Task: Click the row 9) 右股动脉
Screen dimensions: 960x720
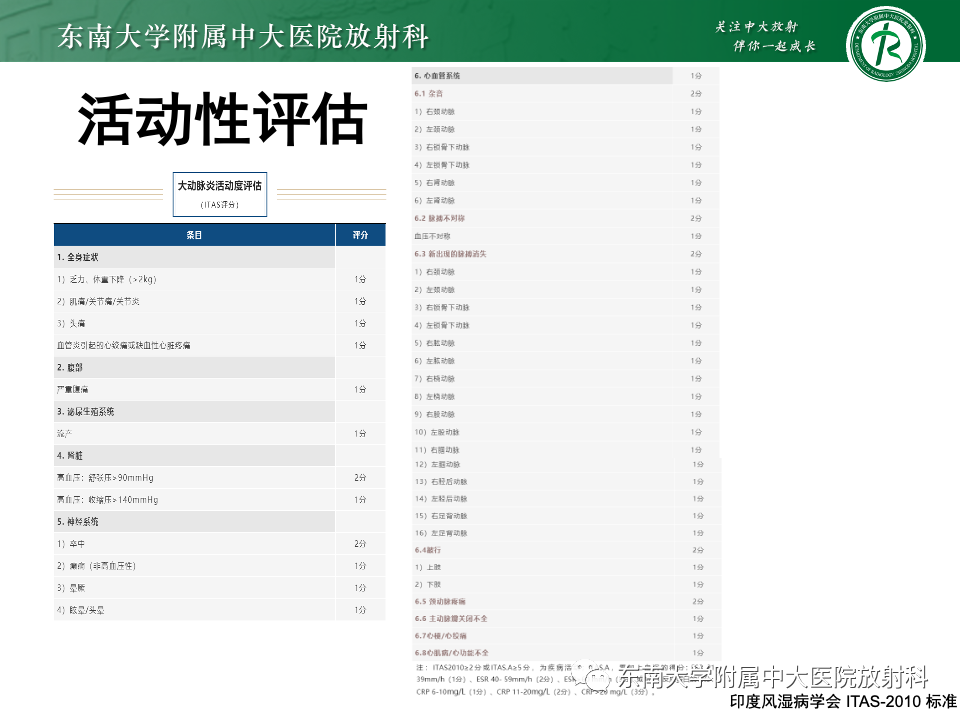Action: (x=565, y=414)
